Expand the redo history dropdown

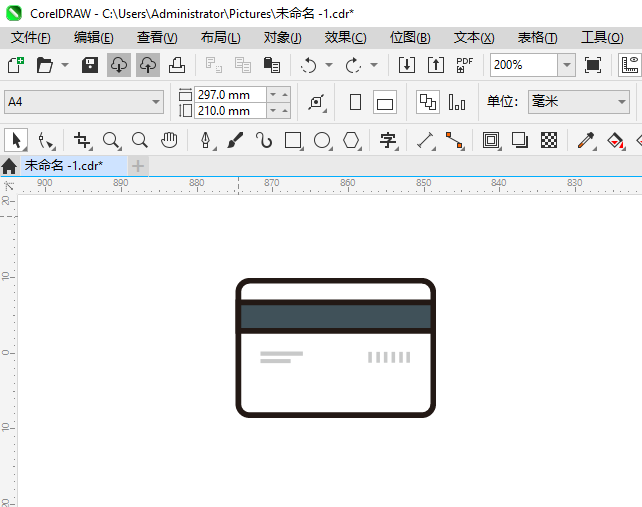coord(374,65)
